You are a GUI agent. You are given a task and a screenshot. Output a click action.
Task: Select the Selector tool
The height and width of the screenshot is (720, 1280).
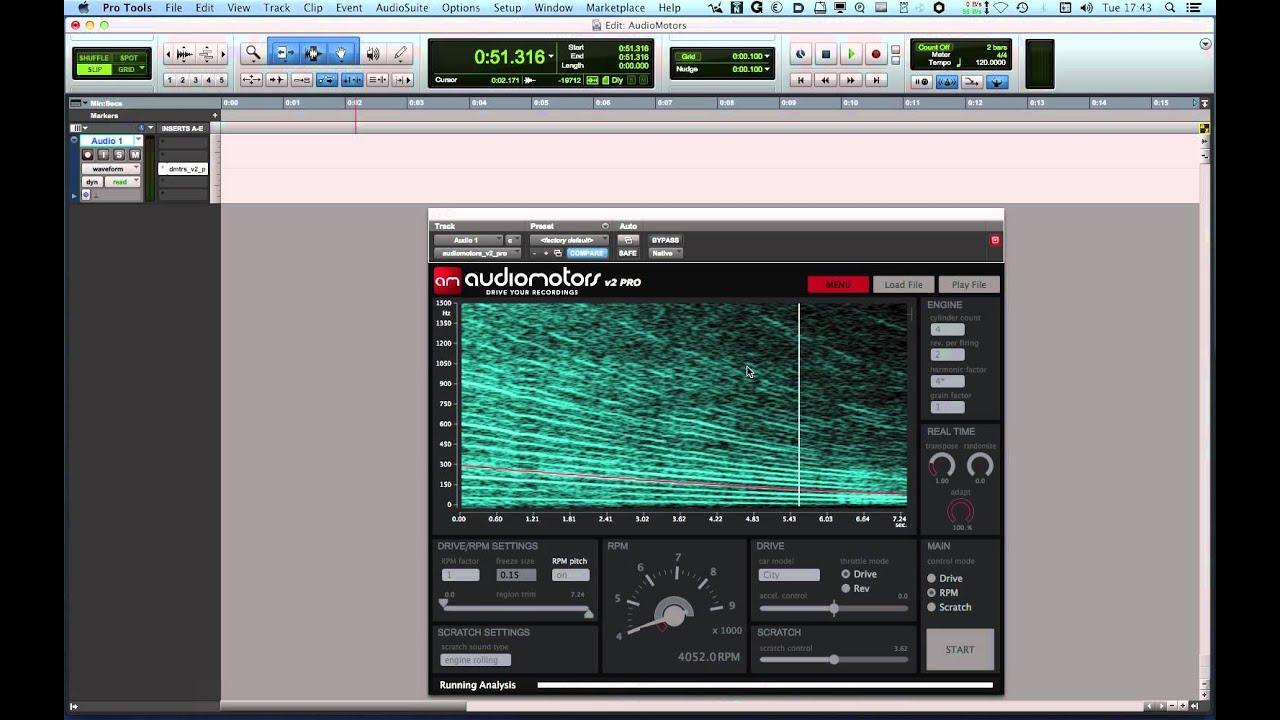coord(313,54)
